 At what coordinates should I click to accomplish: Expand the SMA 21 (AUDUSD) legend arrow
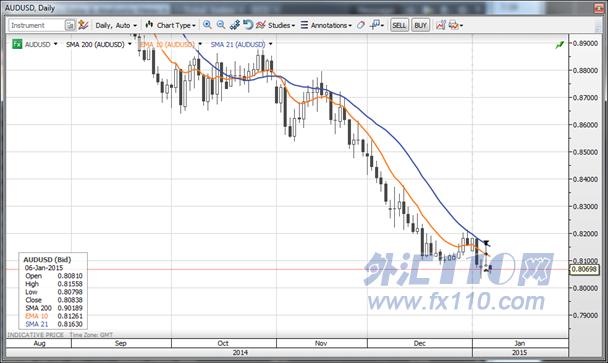(x=270, y=44)
